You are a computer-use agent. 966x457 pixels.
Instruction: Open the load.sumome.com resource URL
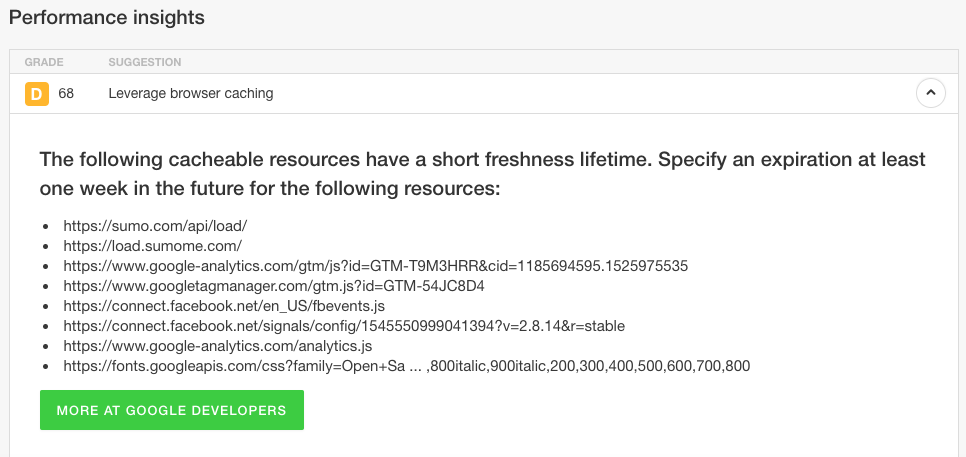pyautogui.click(x=152, y=246)
